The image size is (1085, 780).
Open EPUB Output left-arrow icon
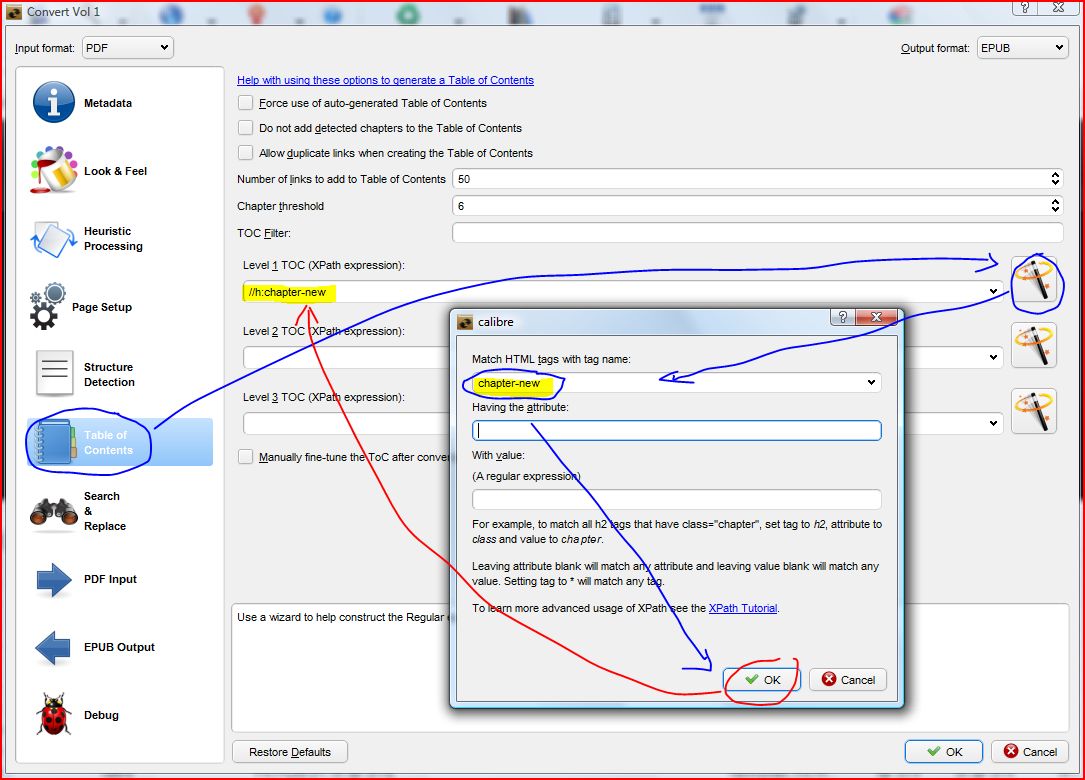click(x=53, y=647)
